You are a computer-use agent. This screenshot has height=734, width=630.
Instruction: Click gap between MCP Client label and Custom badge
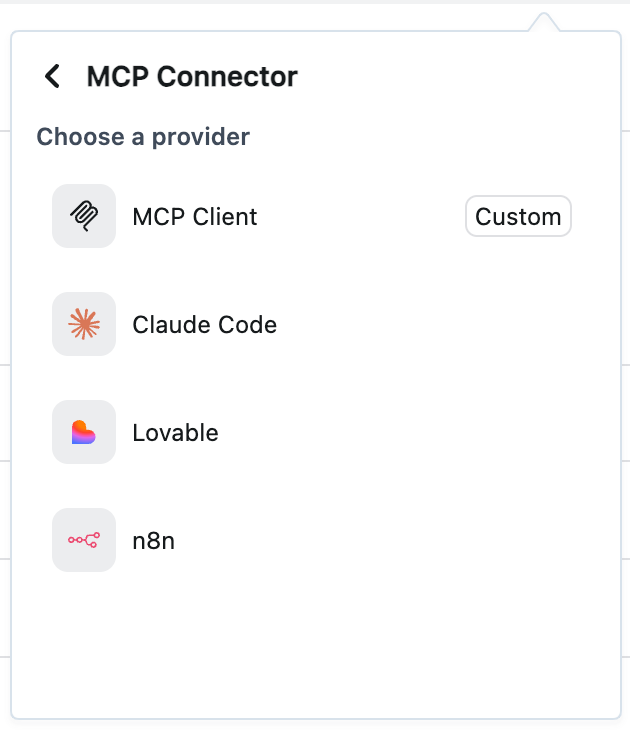click(x=360, y=217)
